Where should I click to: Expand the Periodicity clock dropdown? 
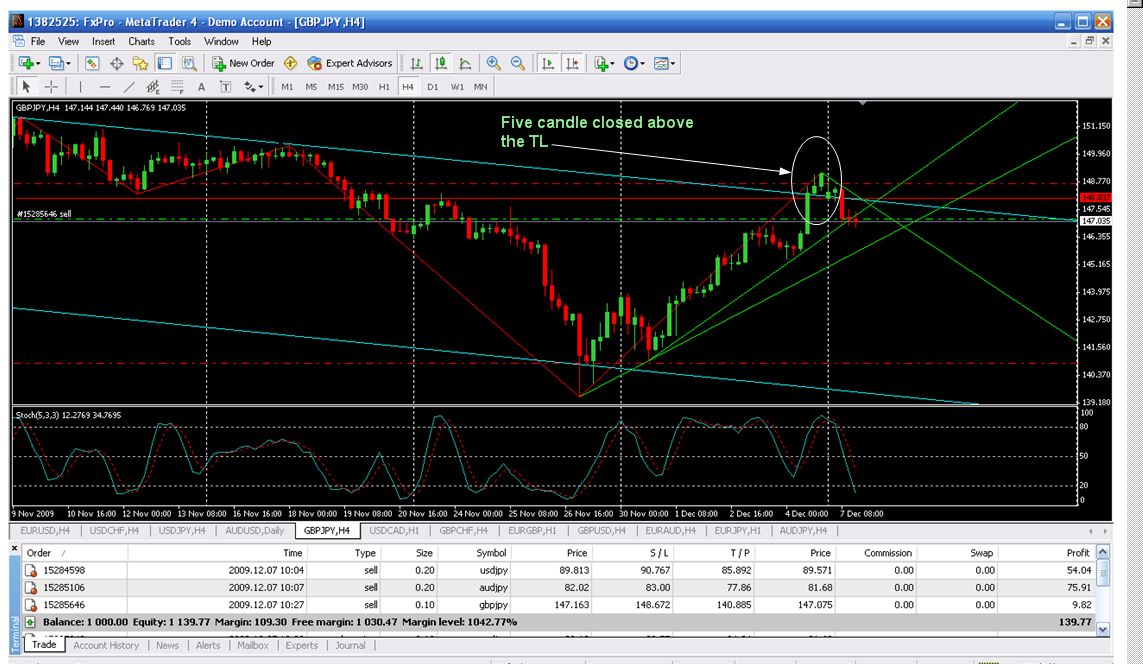click(x=634, y=63)
